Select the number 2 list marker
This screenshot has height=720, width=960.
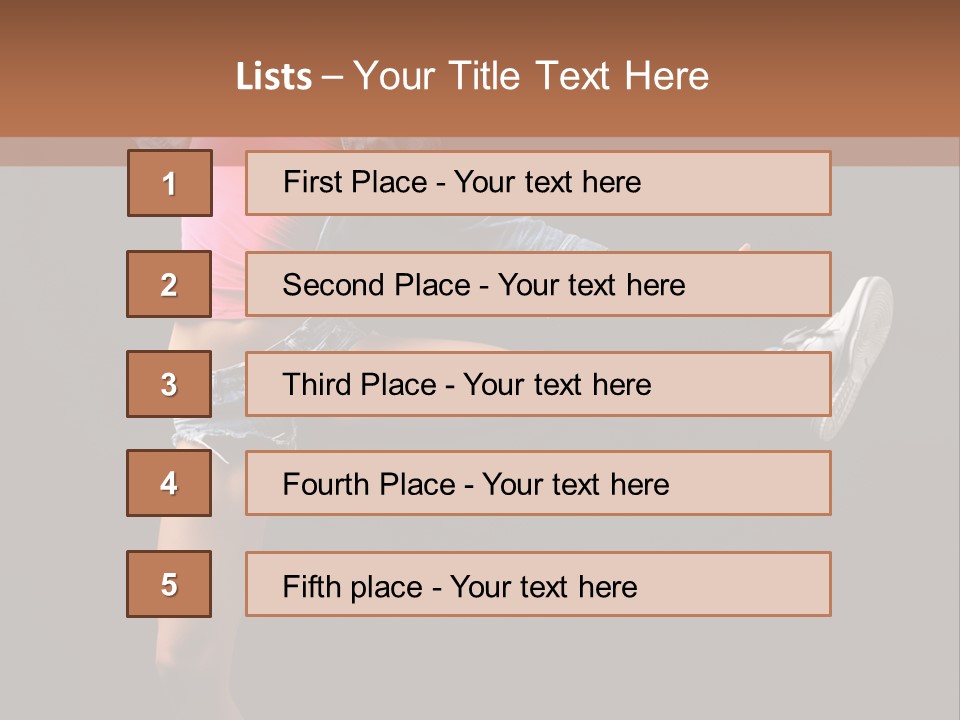169,284
